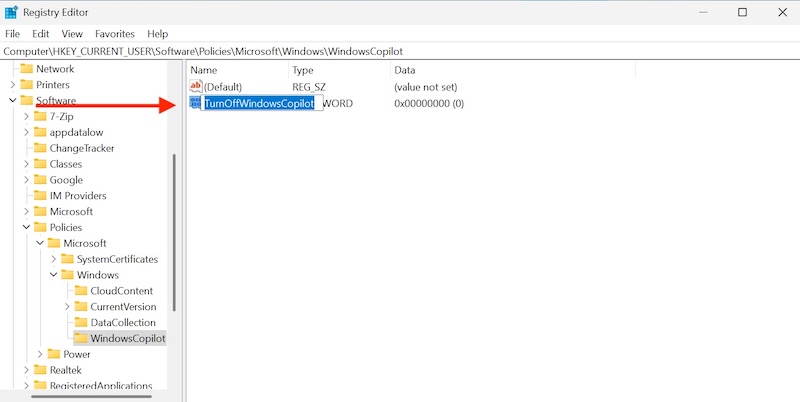Click the registry path address bar
This screenshot has width=800, height=402.
coord(400,52)
